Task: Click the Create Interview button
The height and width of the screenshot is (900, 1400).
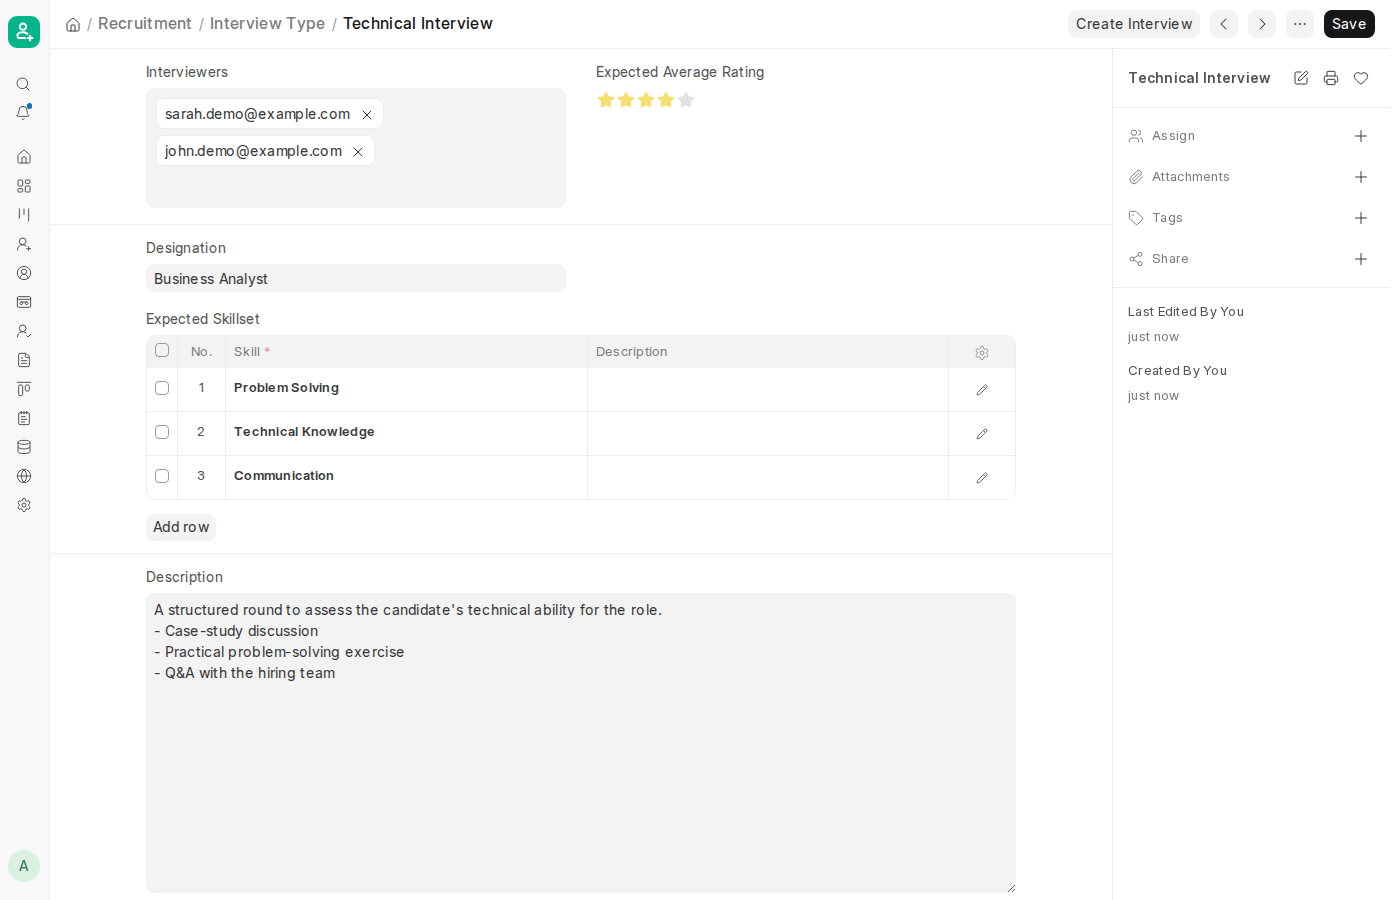Action: (1134, 24)
